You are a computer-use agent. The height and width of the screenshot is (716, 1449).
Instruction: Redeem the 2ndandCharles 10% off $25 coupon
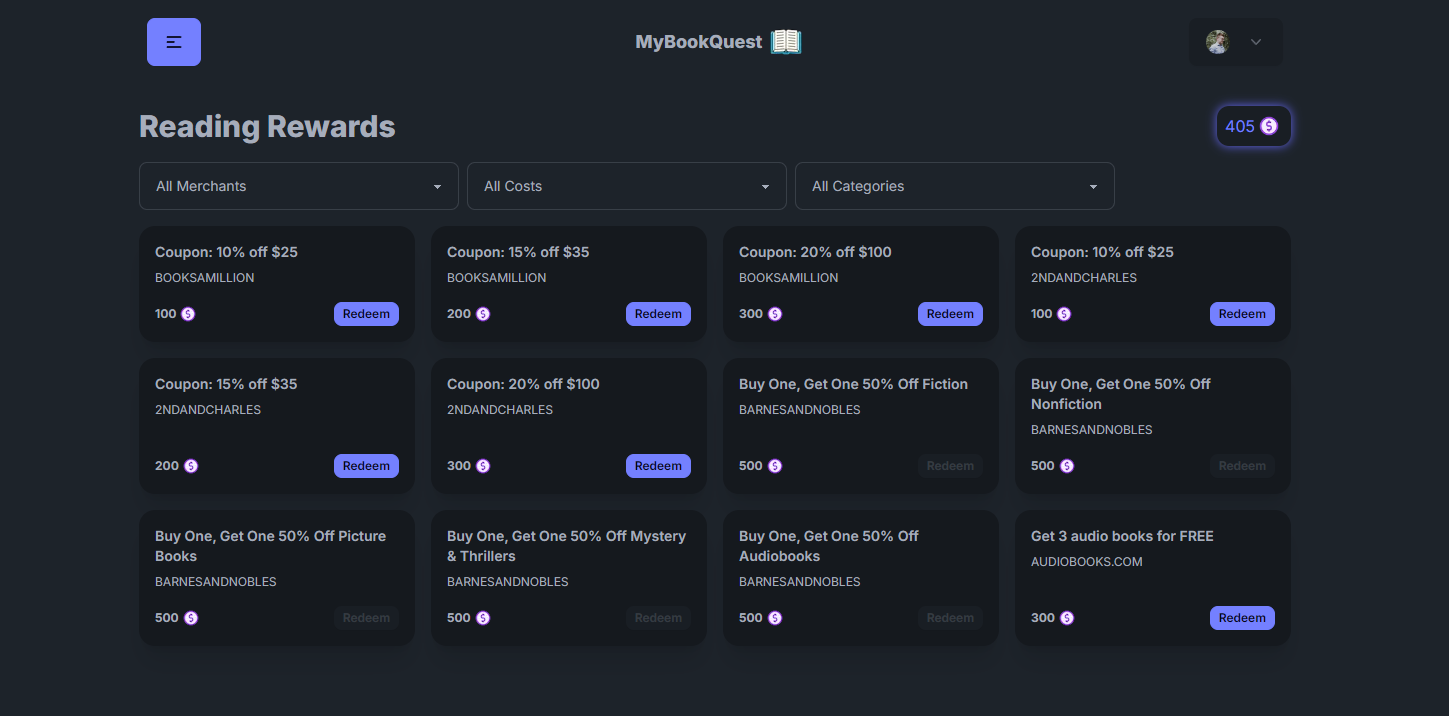[x=1242, y=313]
